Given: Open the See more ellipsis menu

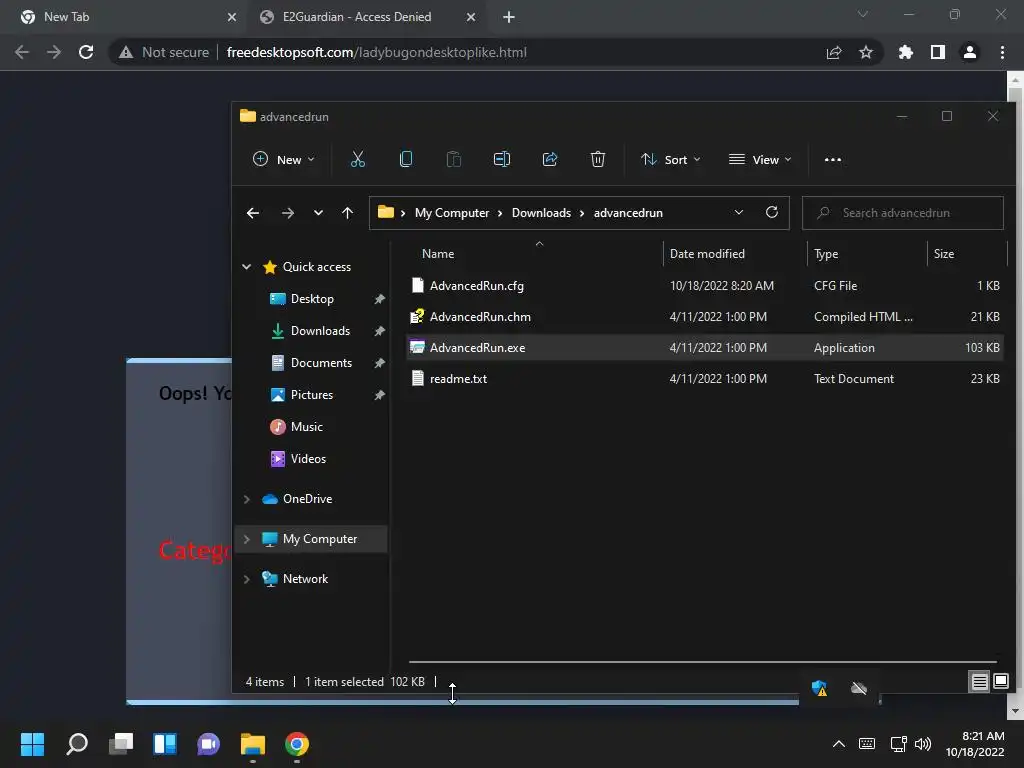Looking at the screenshot, I should [x=833, y=159].
